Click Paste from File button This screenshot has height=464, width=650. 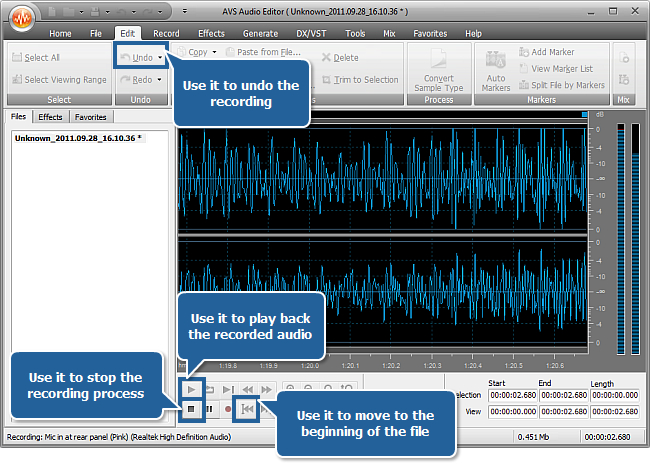(x=264, y=52)
